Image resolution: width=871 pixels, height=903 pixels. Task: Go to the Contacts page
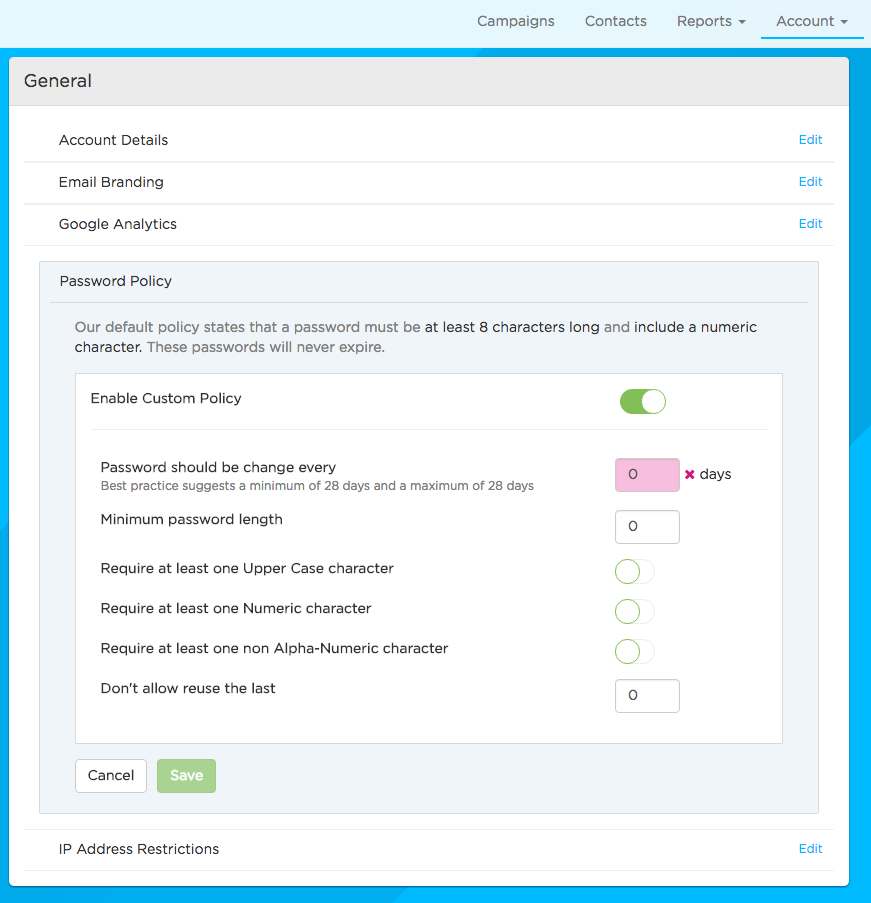(615, 21)
